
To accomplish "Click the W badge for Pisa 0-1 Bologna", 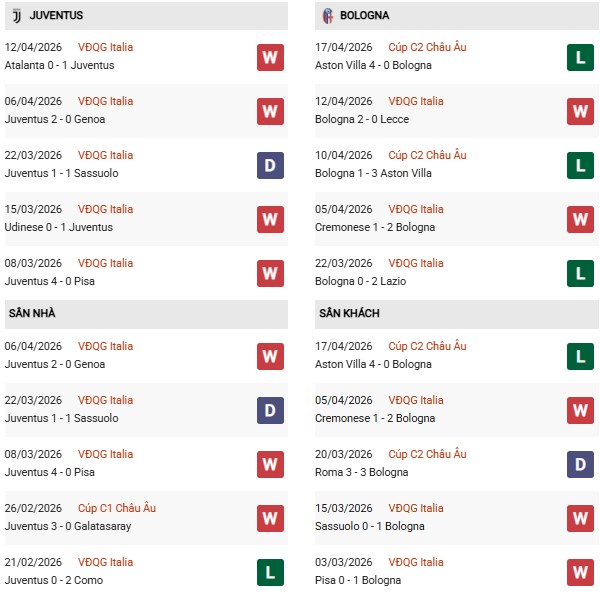I will click(x=580, y=572).
